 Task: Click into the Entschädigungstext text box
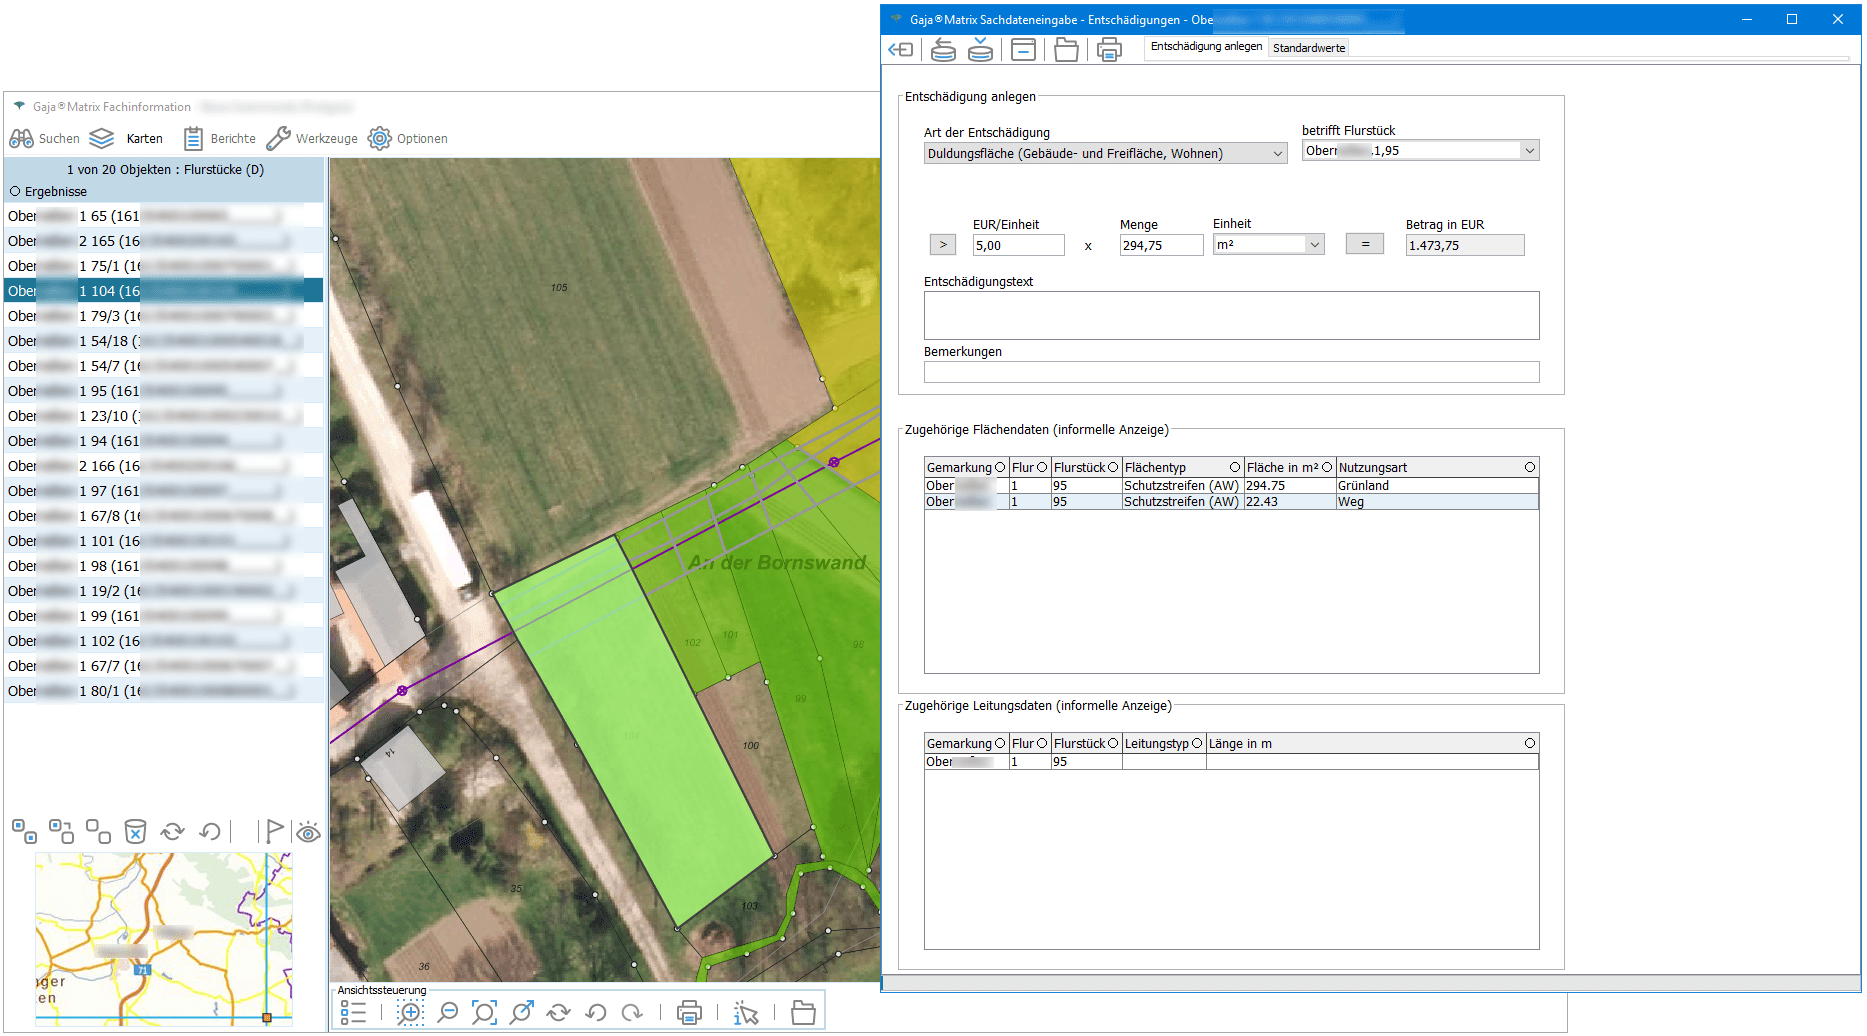pos(1230,316)
